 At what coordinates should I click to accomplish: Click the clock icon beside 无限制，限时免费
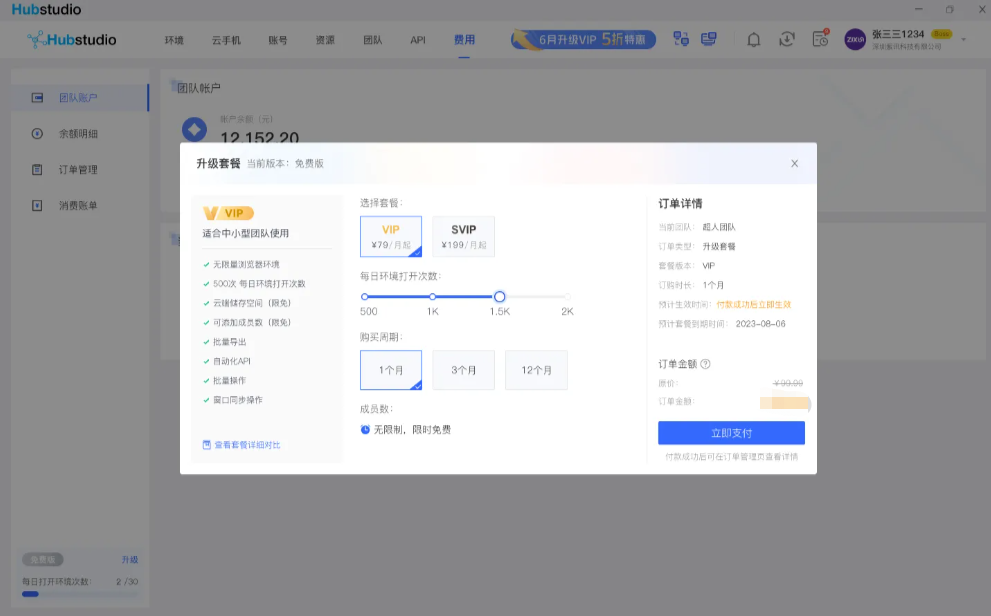pyautogui.click(x=365, y=430)
